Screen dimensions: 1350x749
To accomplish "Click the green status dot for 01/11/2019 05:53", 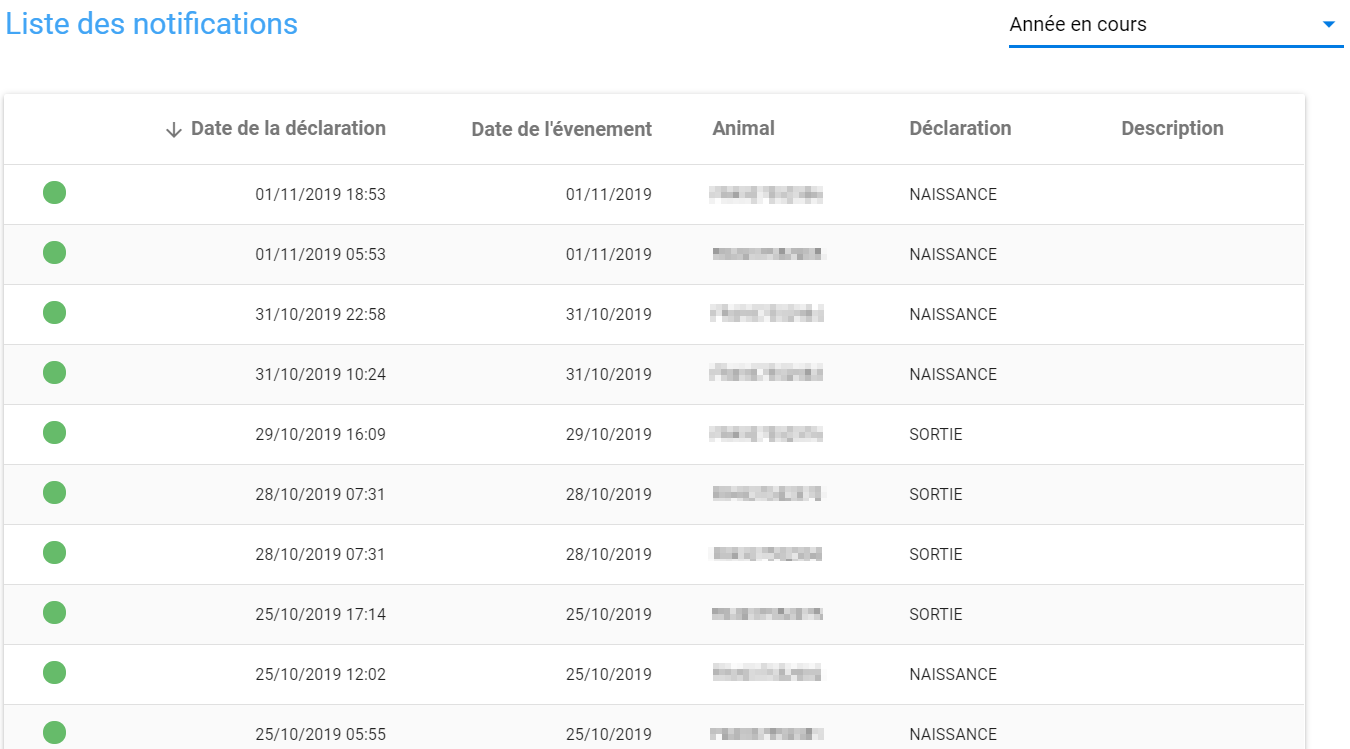I will click(55, 253).
